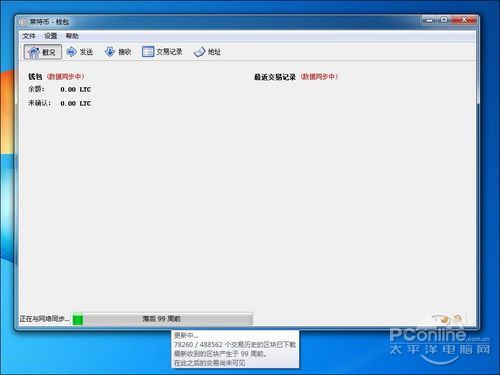Open the 接收 receive coins tab
The width and height of the screenshot is (500, 375).
coord(118,52)
